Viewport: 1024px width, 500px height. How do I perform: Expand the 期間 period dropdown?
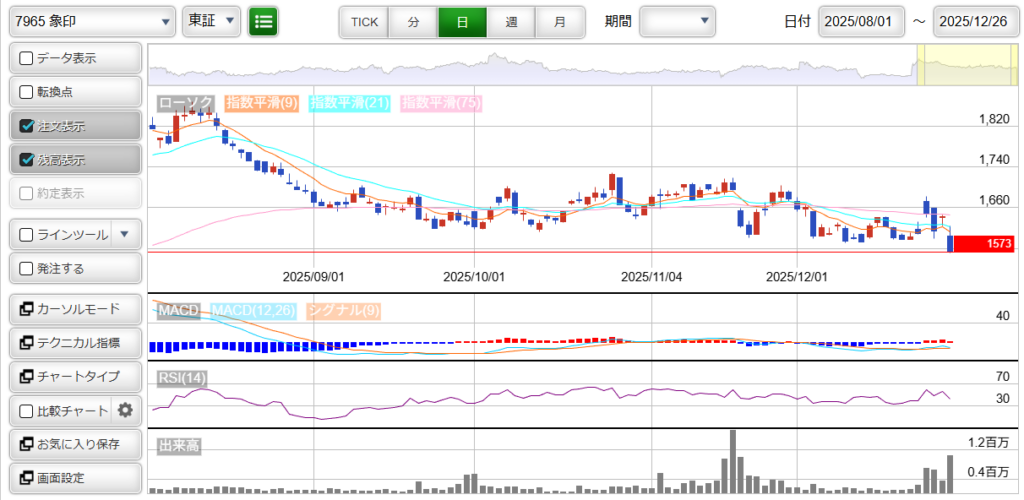click(x=677, y=21)
